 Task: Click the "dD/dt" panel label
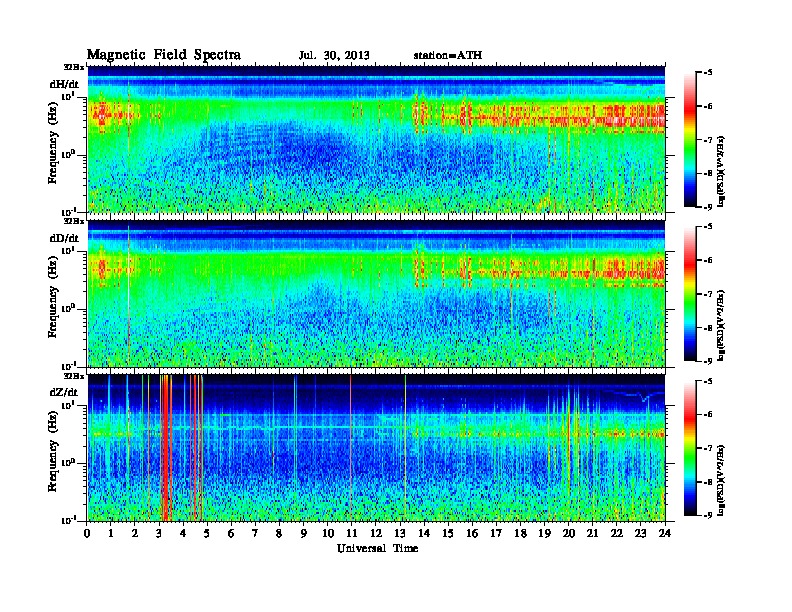coord(64,238)
